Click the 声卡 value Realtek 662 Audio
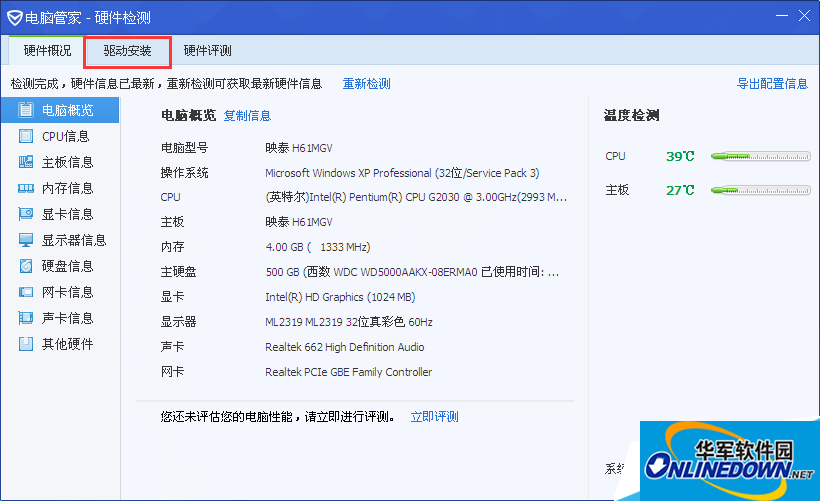The height and width of the screenshot is (501, 820). 345,347
